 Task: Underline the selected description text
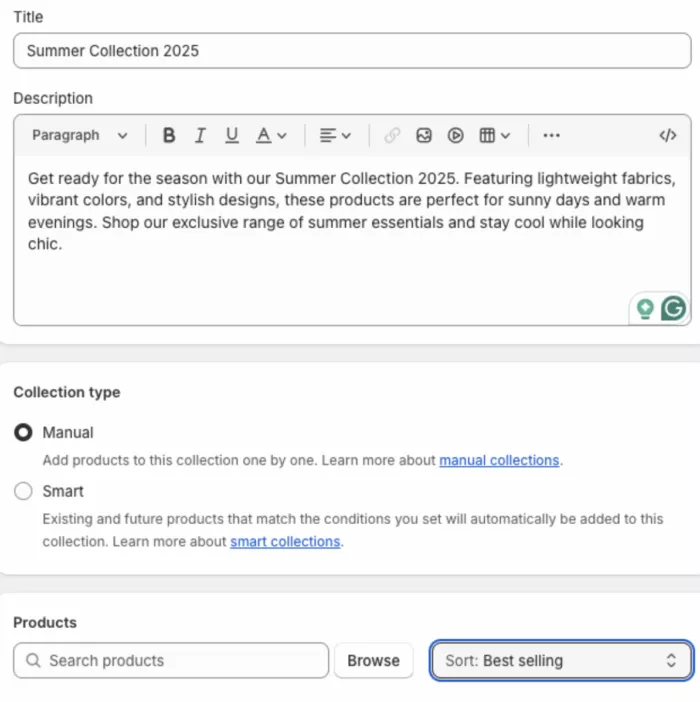point(231,135)
